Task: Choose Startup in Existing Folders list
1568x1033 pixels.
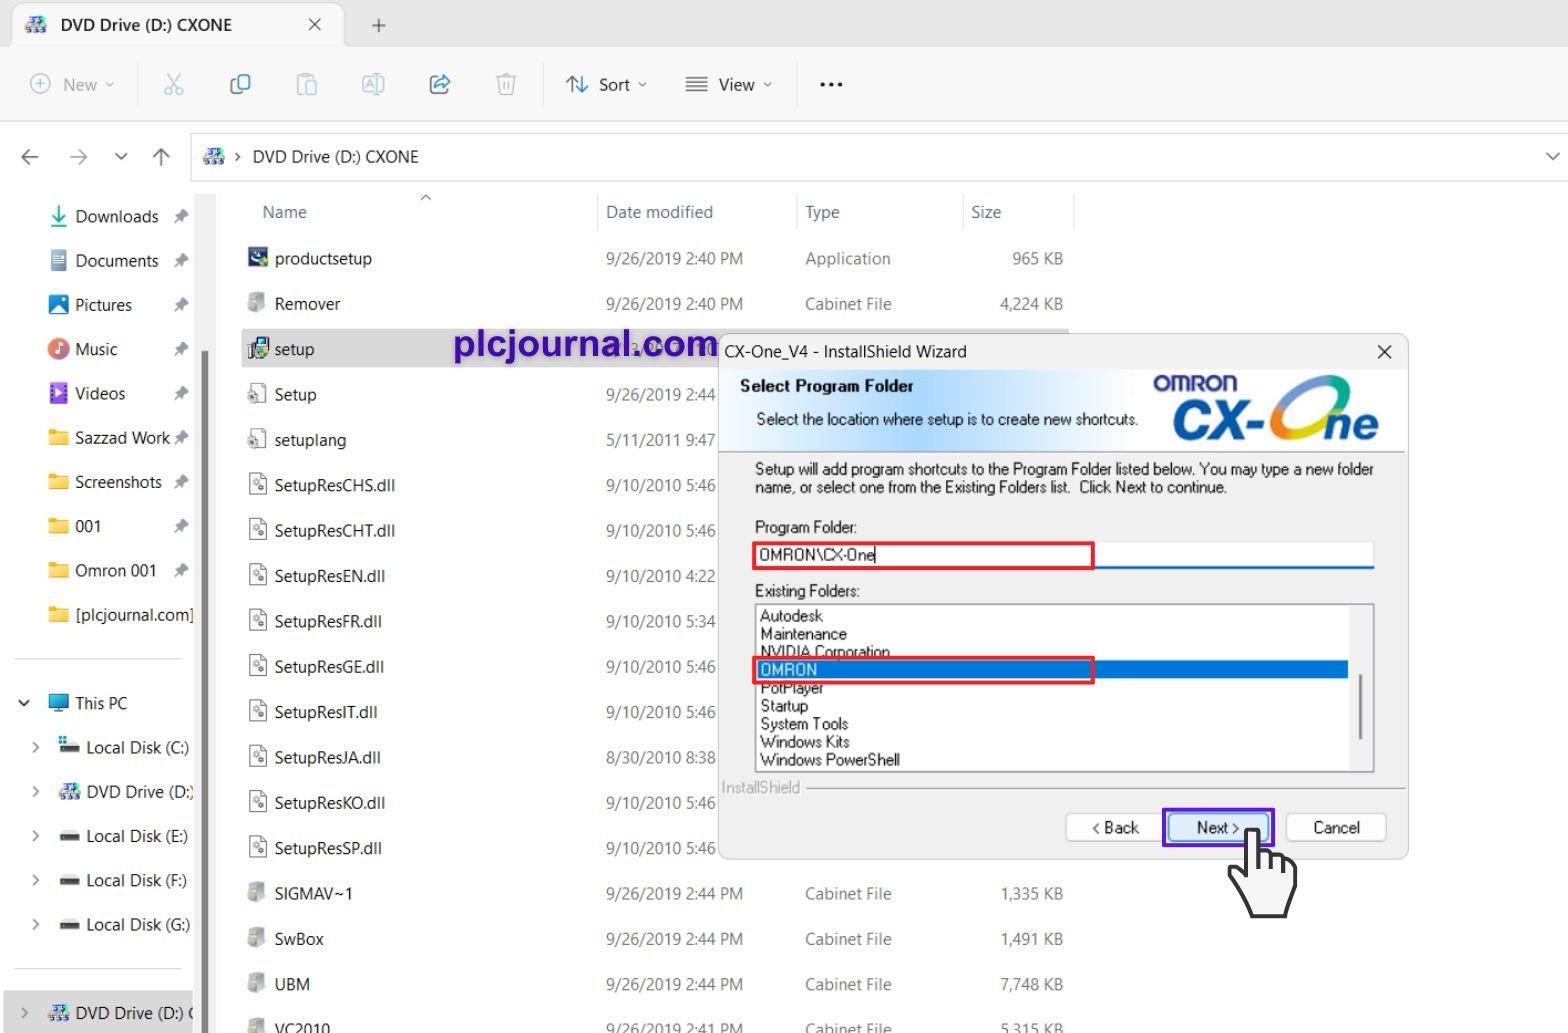Action: pos(784,706)
